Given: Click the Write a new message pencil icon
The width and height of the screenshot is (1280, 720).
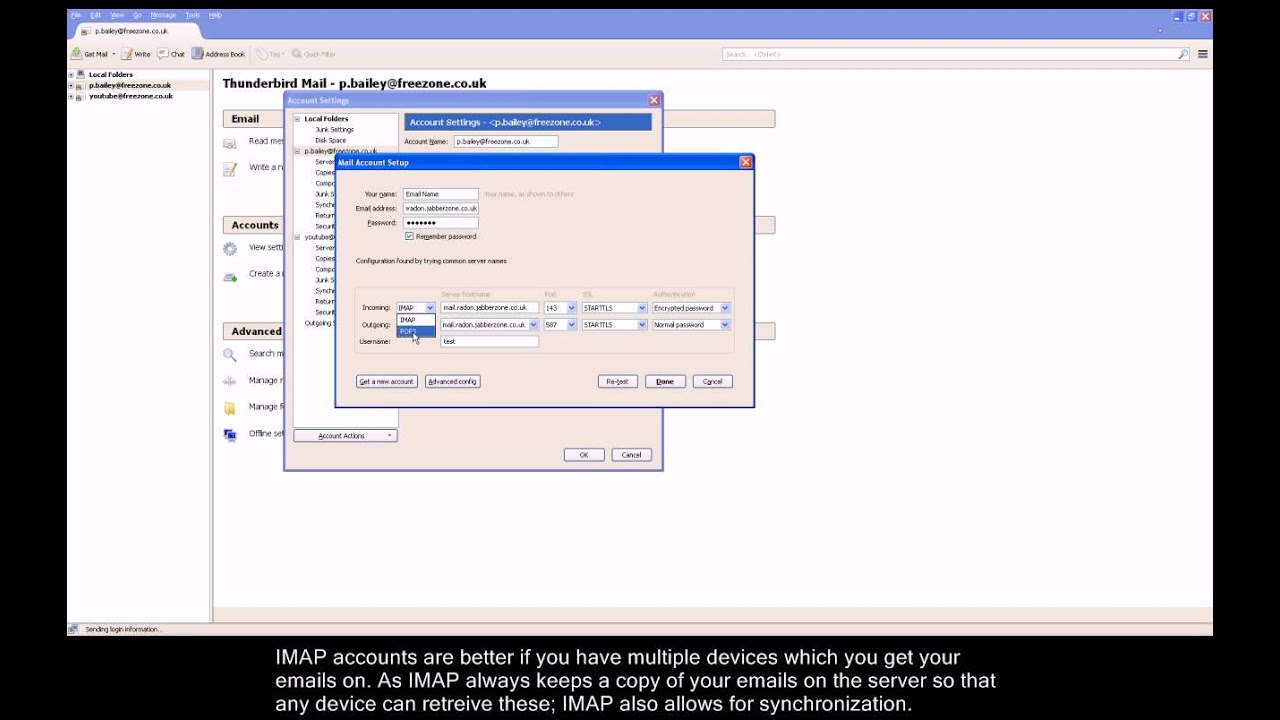Looking at the screenshot, I should click(230, 168).
